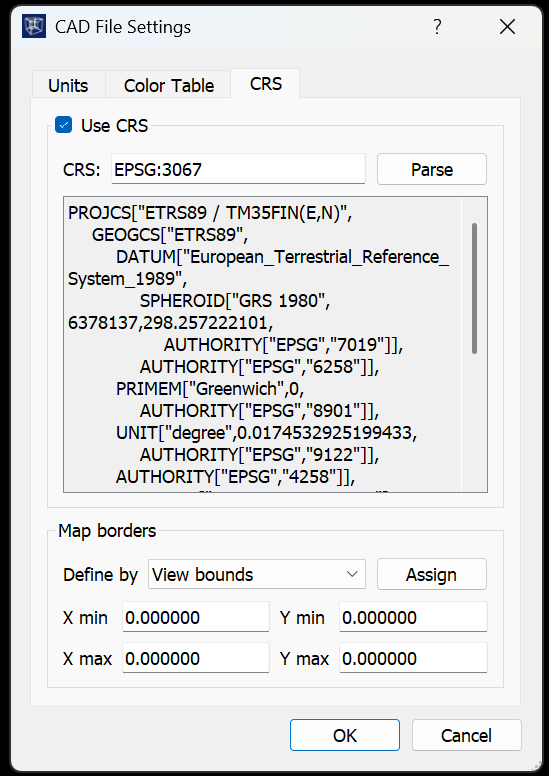
Task: Click the CRS input field with EPSG:3067
Action: tap(238, 170)
